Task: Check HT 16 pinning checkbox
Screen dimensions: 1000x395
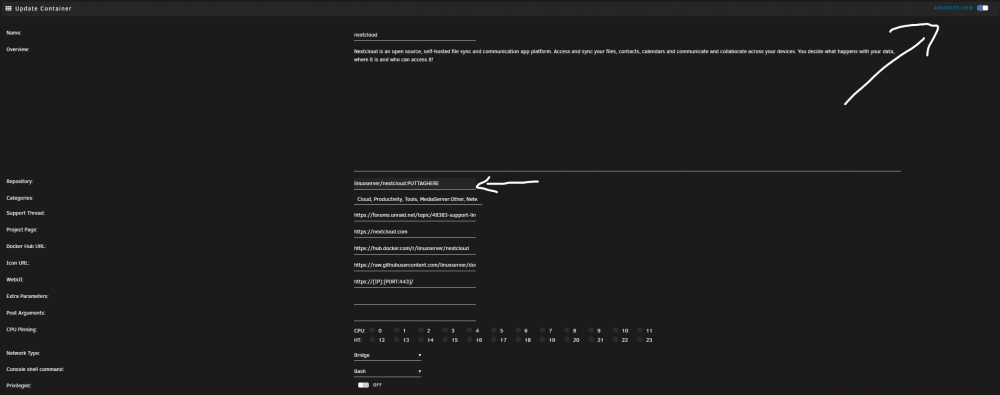Action: pyautogui.click(x=469, y=340)
